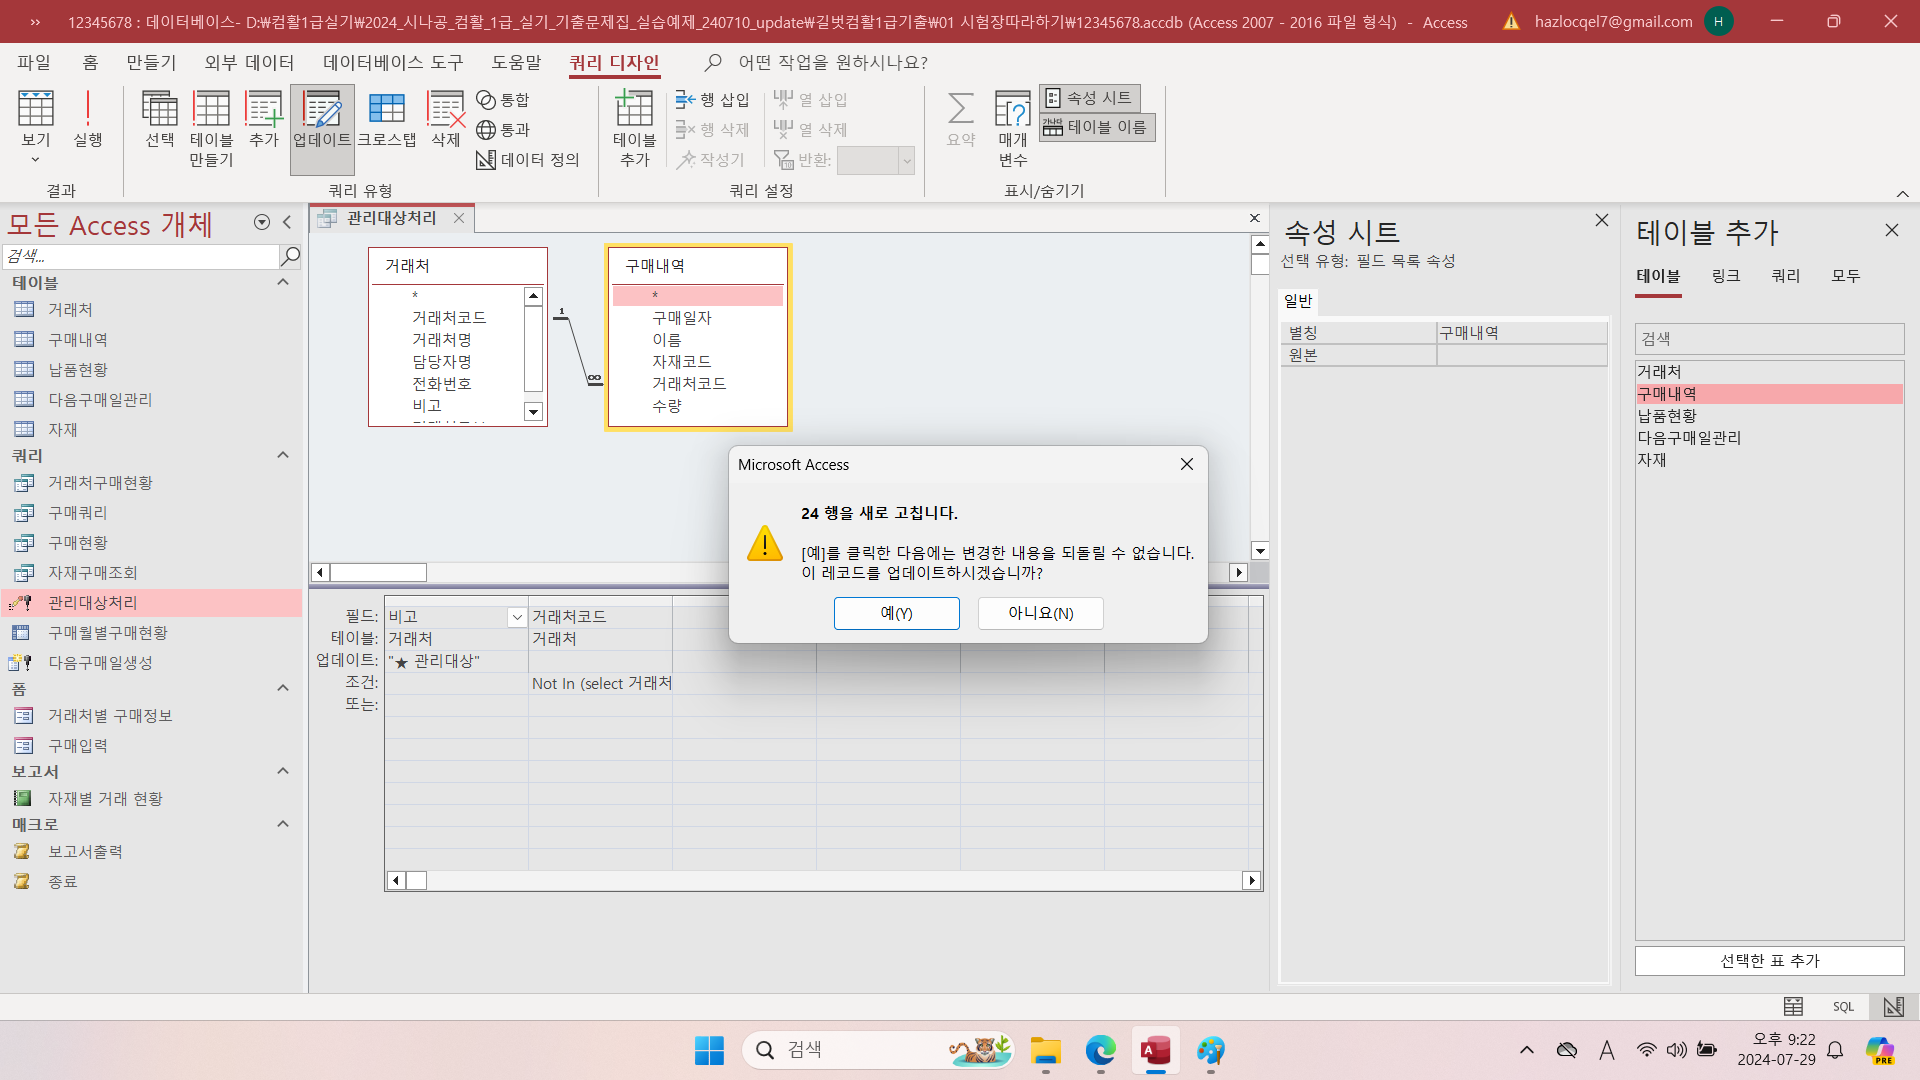The height and width of the screenshot is (1080, 1920).
Task: Switch to the 쿼리 tab in Add Tables
Action: pos(1785,276)
